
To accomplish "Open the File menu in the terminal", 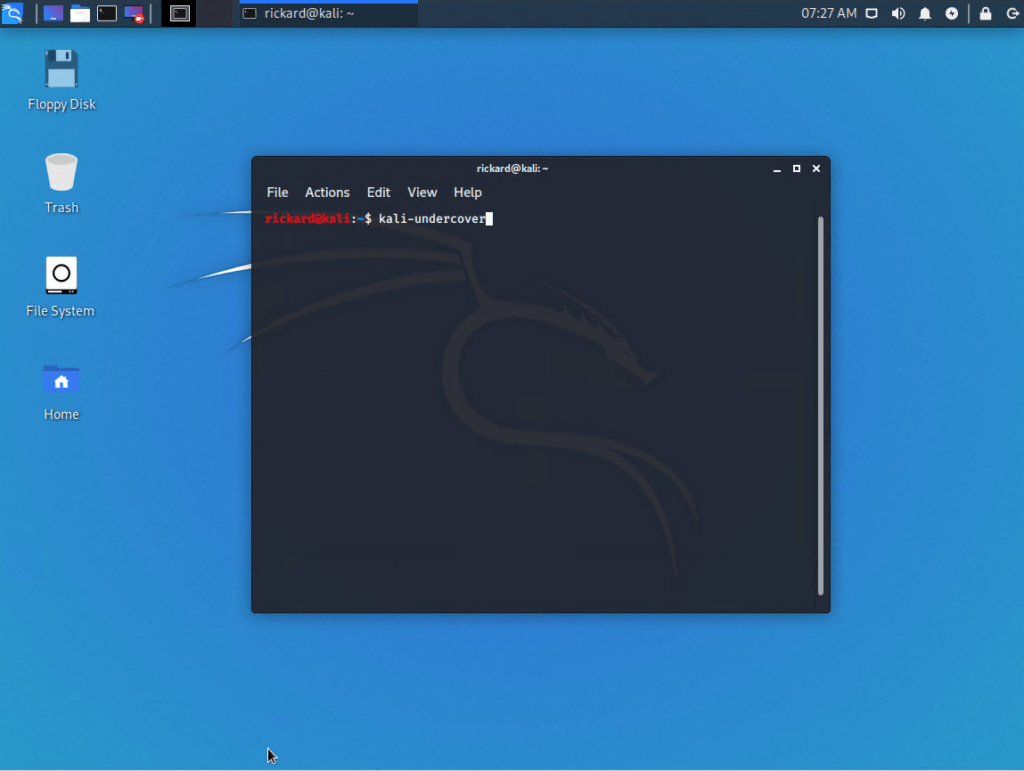I will [277, 192].
